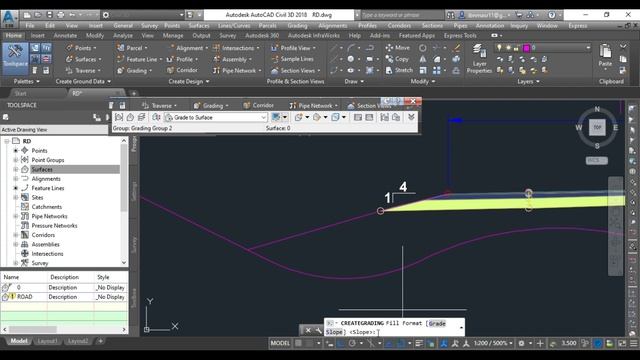Click Sample Lines tool in ribbon

click(x=292, y=59)
